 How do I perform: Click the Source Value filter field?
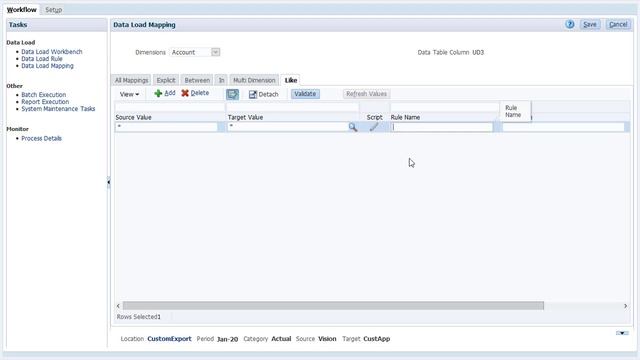(x=170, y=108)
